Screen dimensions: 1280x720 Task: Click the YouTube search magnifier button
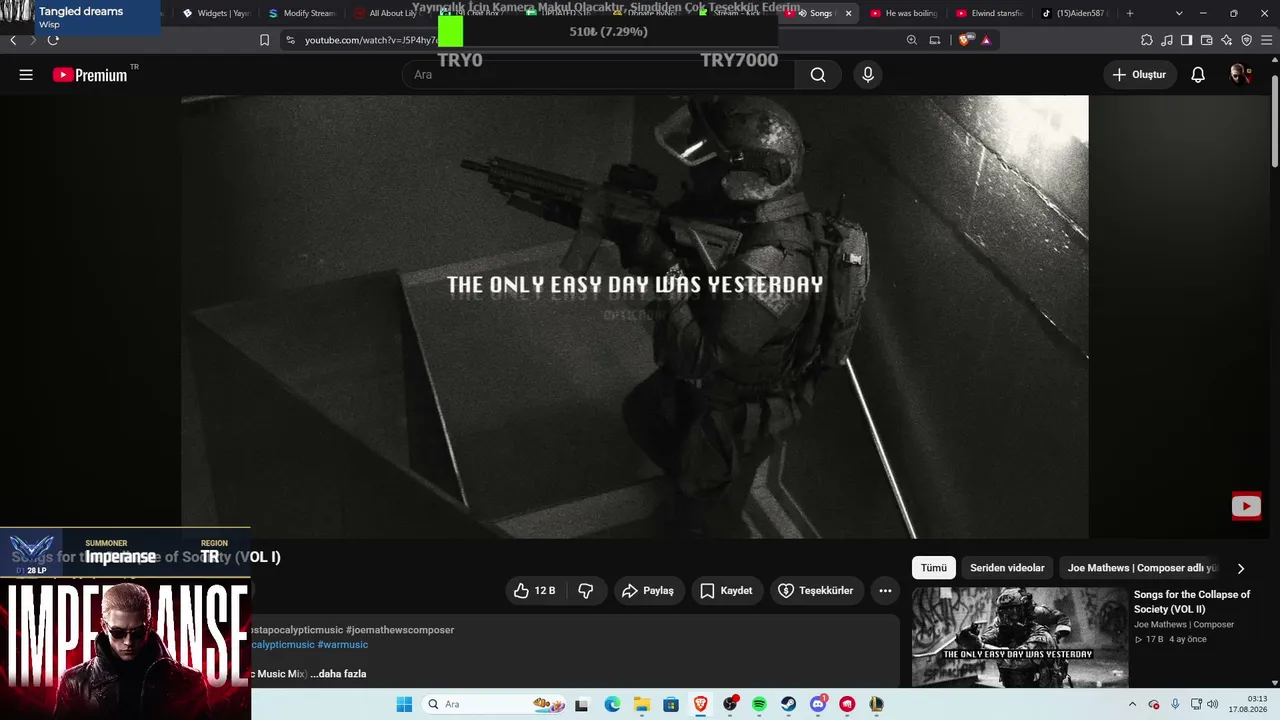[818, 75]
